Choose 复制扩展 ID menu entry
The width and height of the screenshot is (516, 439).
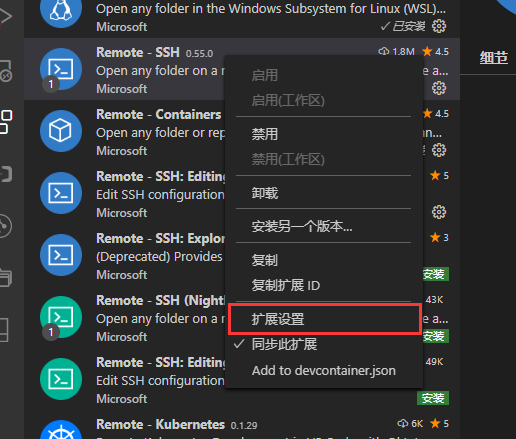coord(286,285)
